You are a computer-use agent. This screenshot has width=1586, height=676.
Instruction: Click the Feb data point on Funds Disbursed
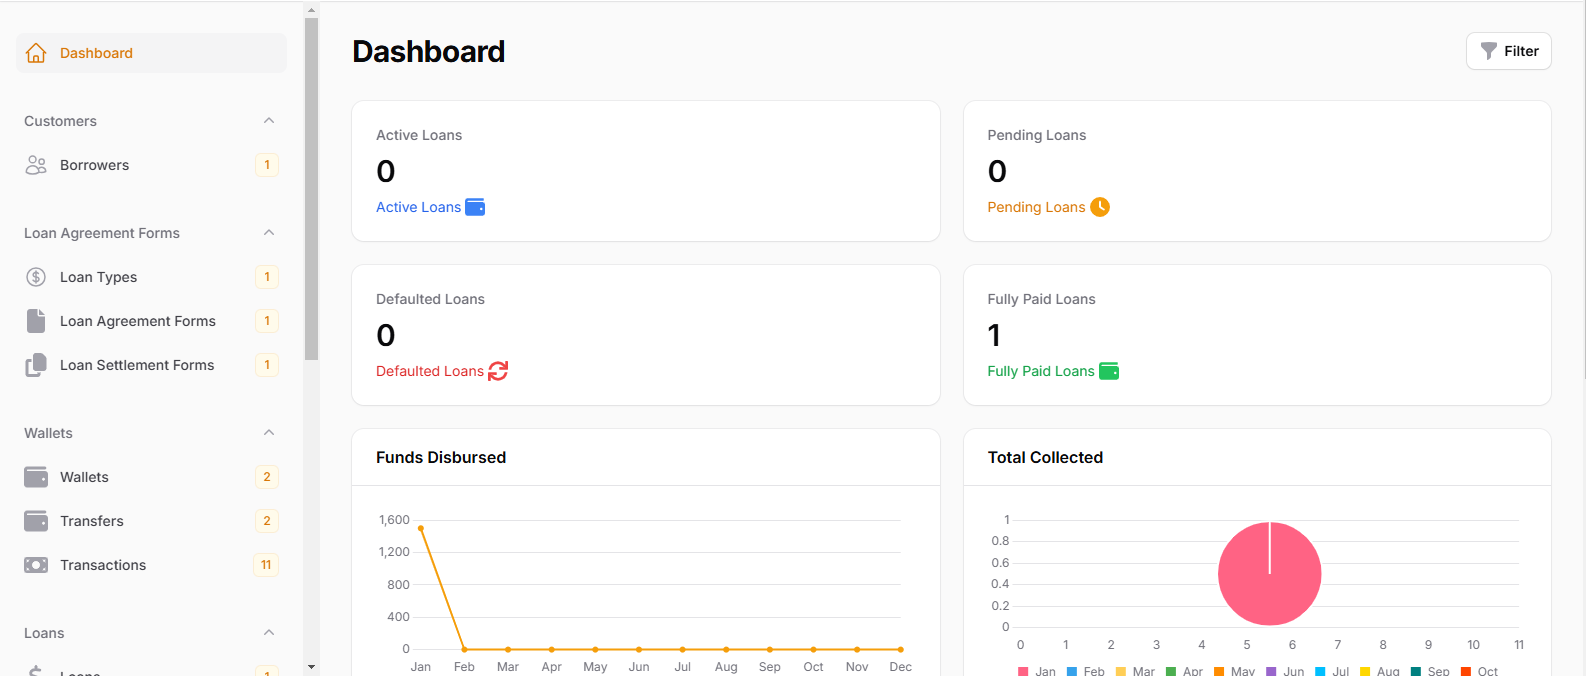pyautogui.click(x=464, y=649)
